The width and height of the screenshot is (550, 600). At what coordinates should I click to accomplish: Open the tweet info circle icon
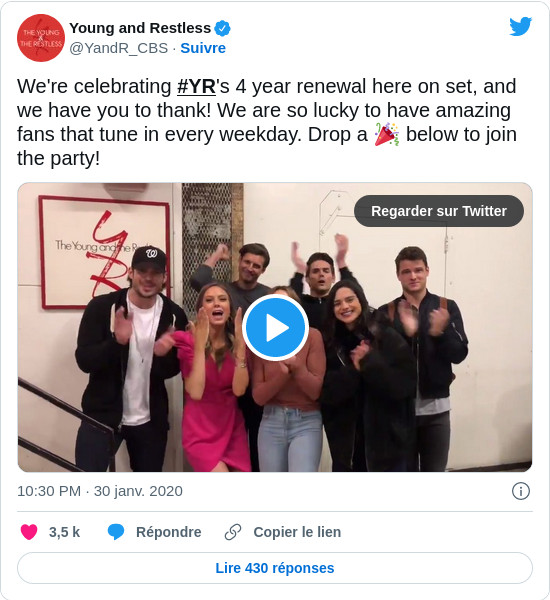click(521, 491)
